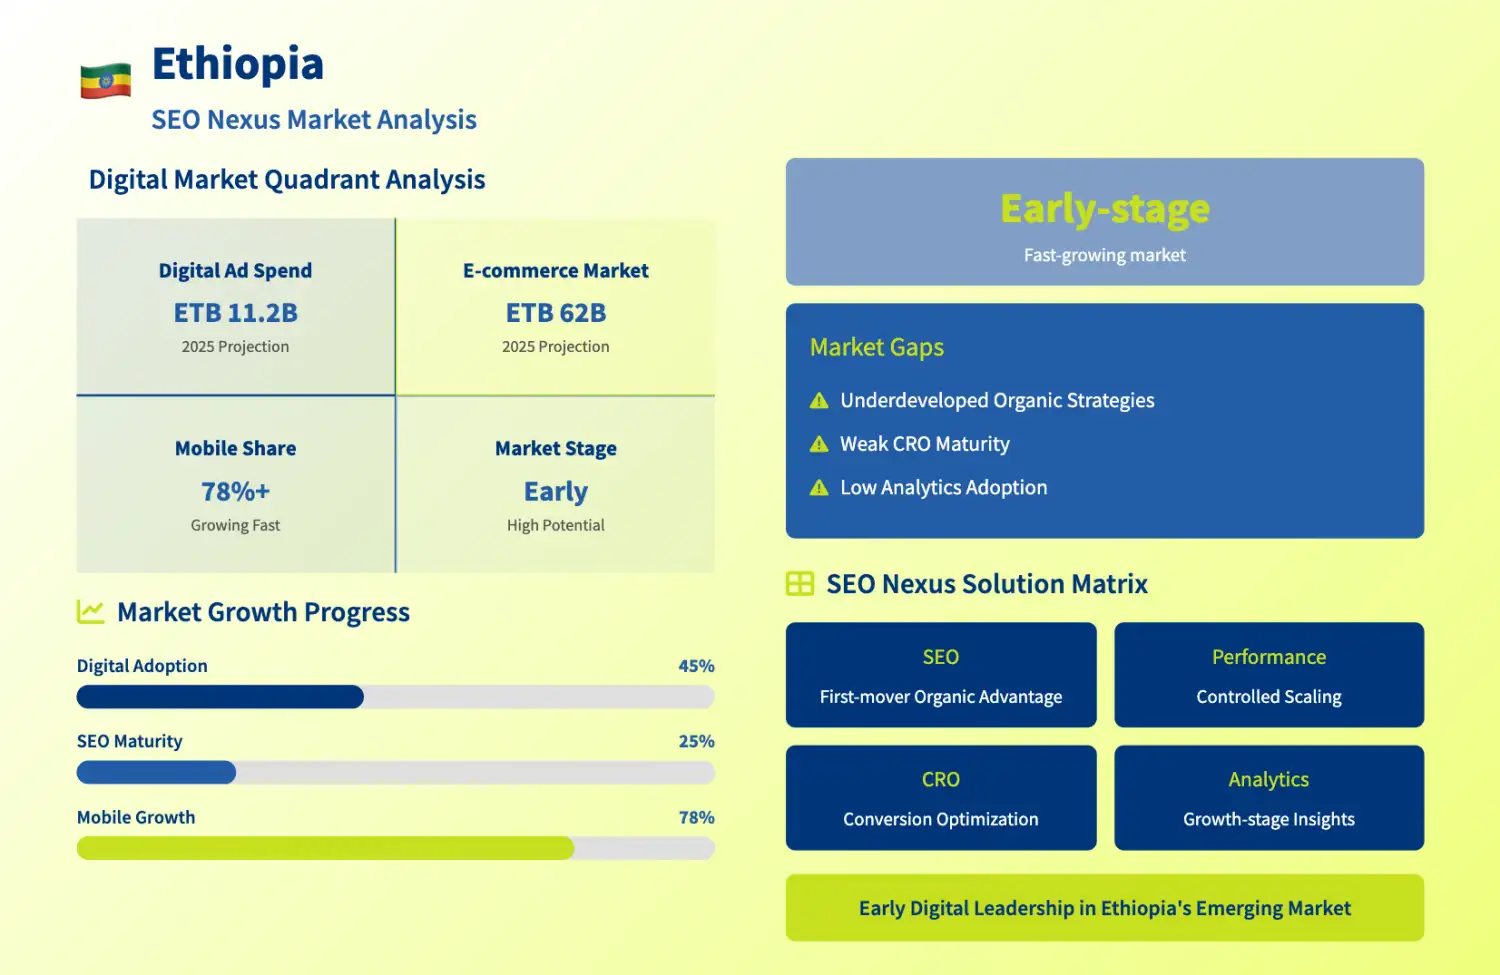
Task: Click the Early-stage market banner
Action: 1104,222
